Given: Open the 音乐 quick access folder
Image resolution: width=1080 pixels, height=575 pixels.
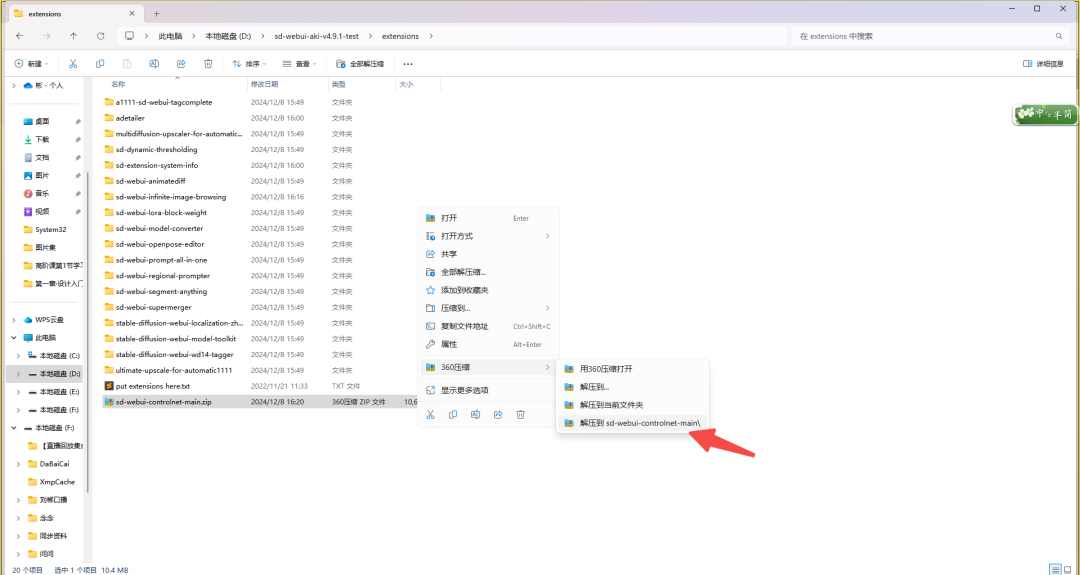Looking at the screenshot, I should coord(42,194).
